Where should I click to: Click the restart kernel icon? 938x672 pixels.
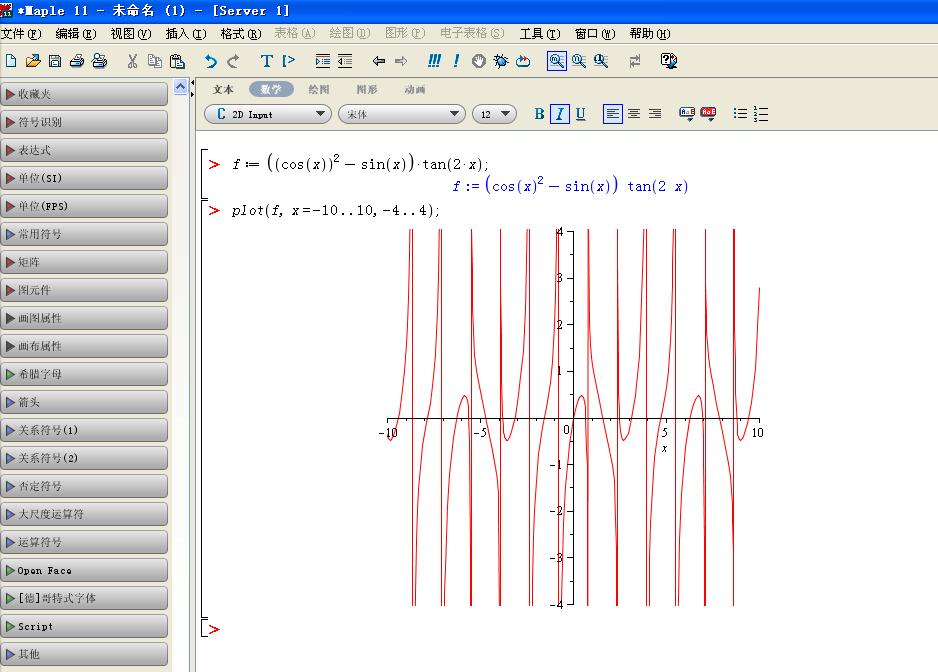[x=523, y=60]
